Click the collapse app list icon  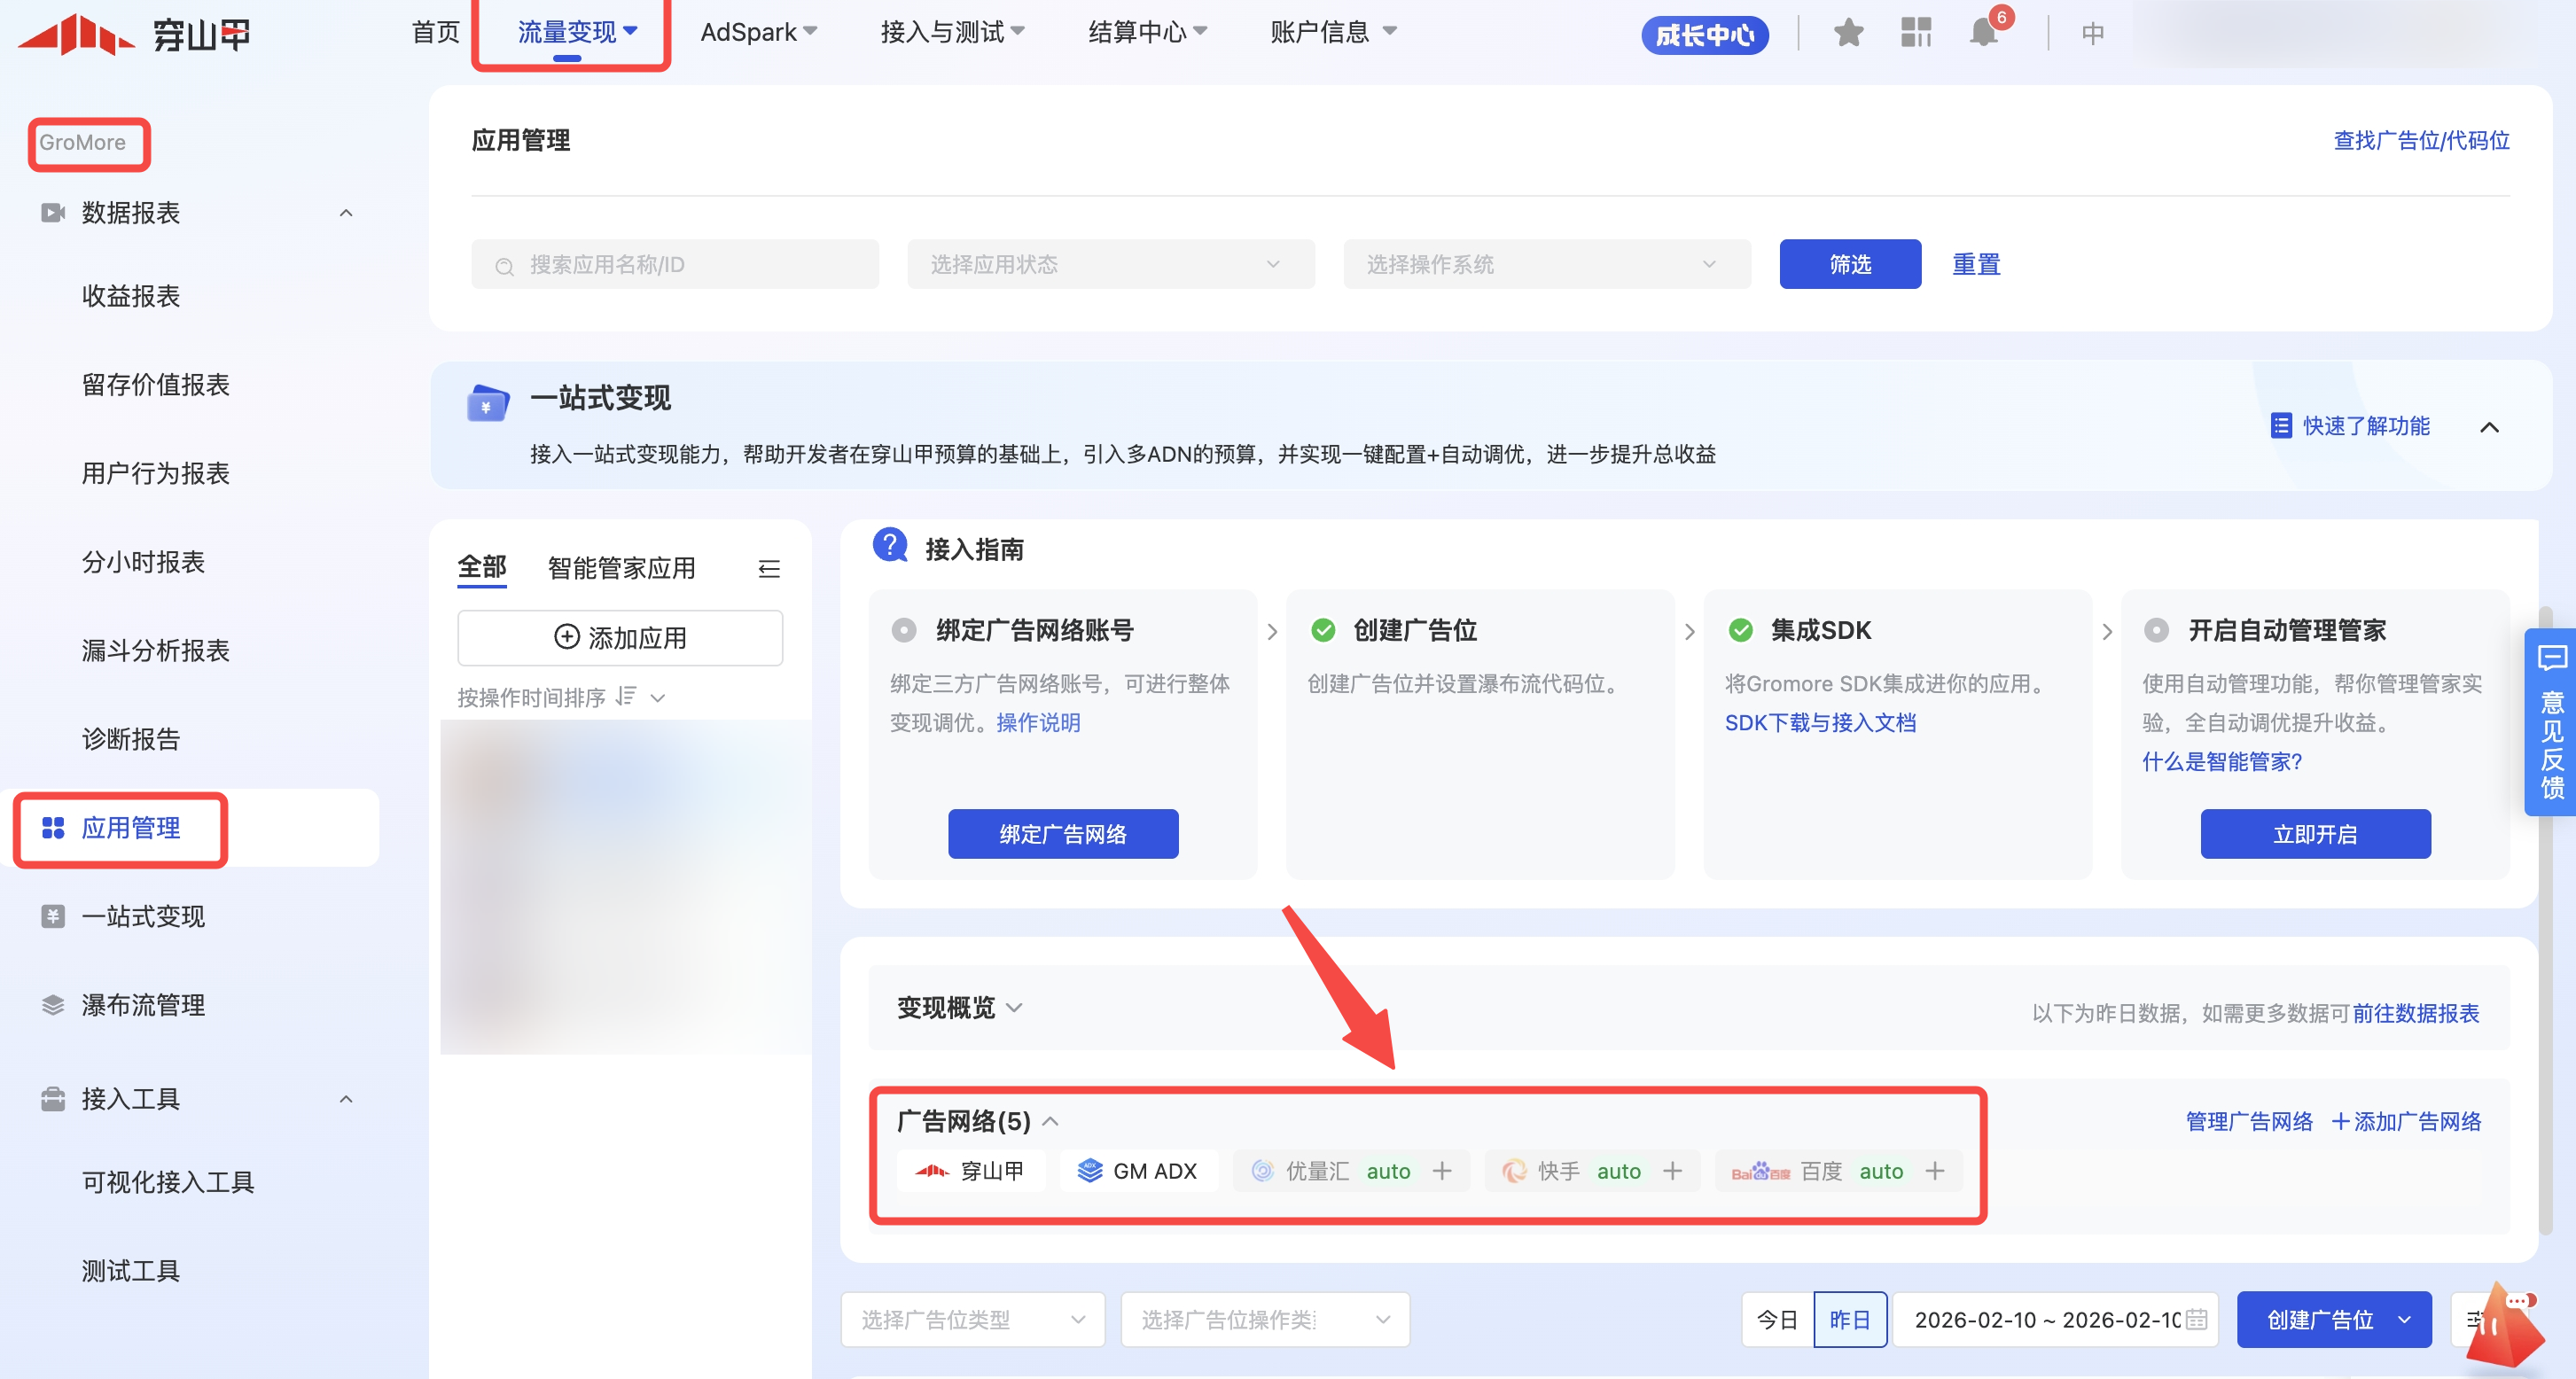click(769, 569)
